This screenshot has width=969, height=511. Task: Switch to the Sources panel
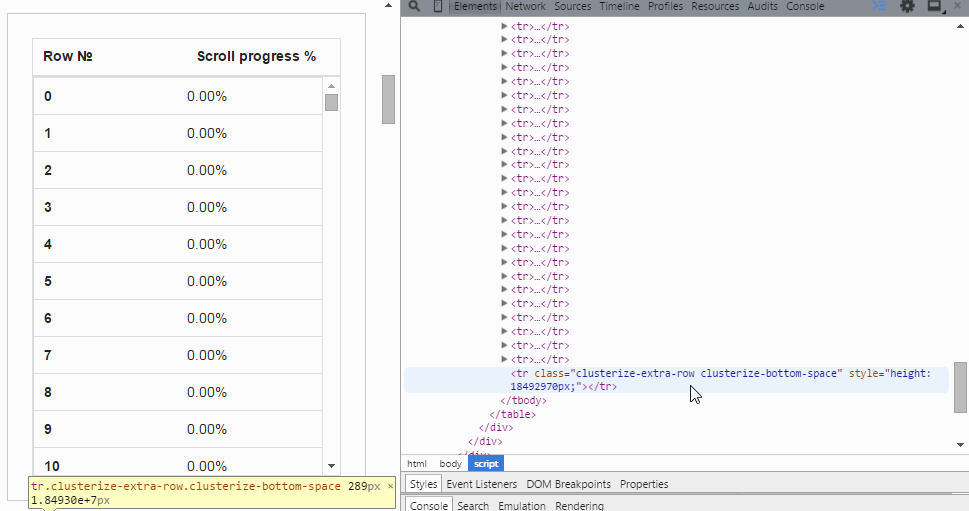(572, 6)
